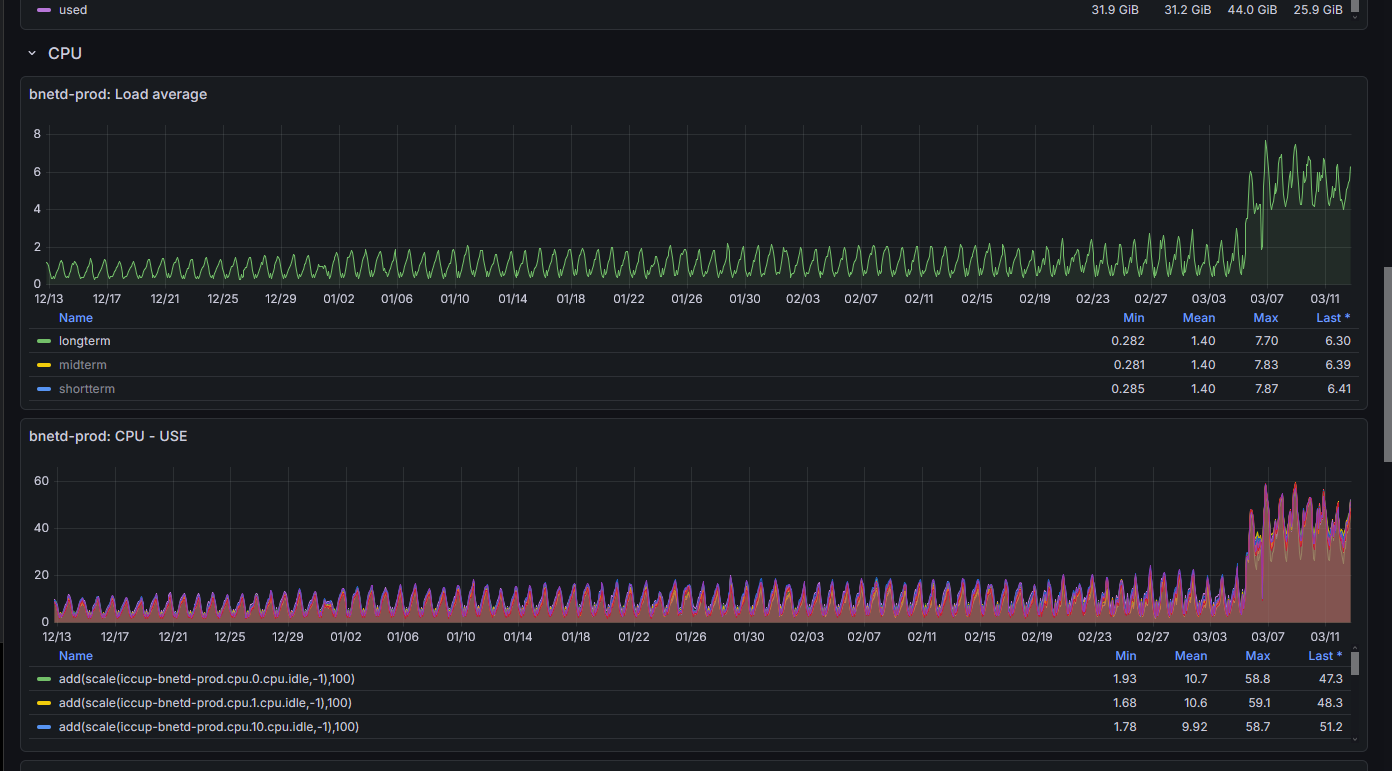The width and height of the screenshot is (1392, 771).
Task: Sort Load average legend by Last
Action: coord(1333,318)
